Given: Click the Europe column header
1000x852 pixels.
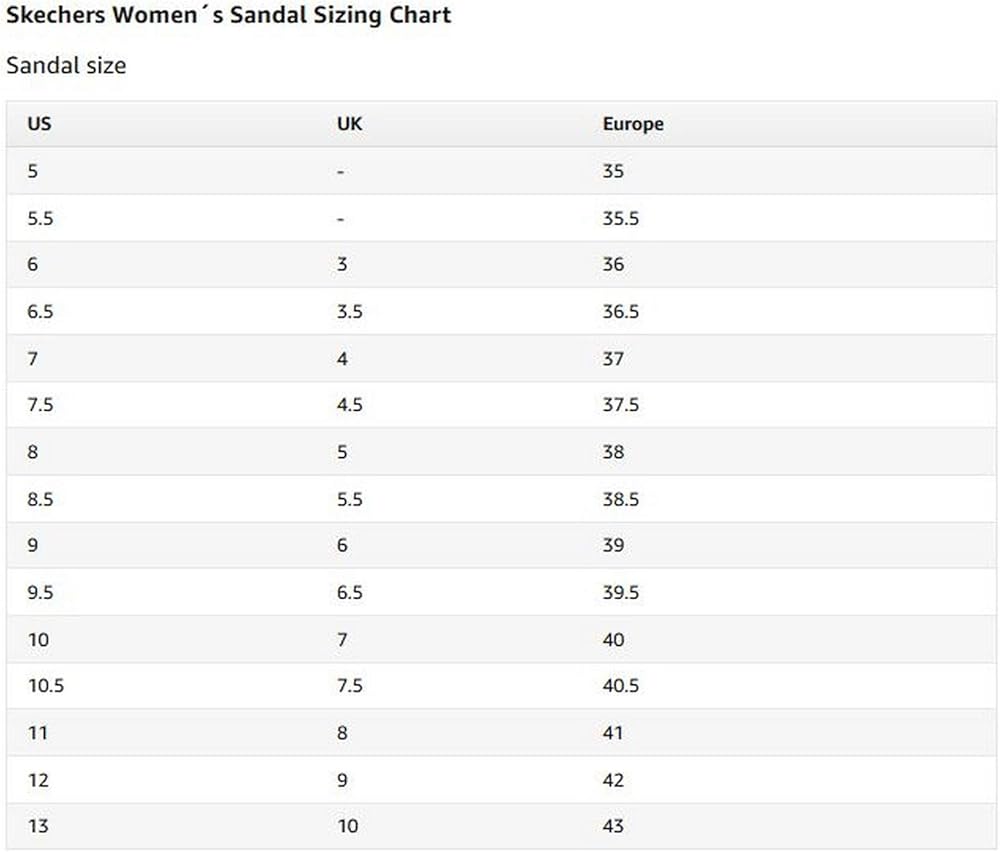Looking at the screenshot, I should click(x=633, y=124).
